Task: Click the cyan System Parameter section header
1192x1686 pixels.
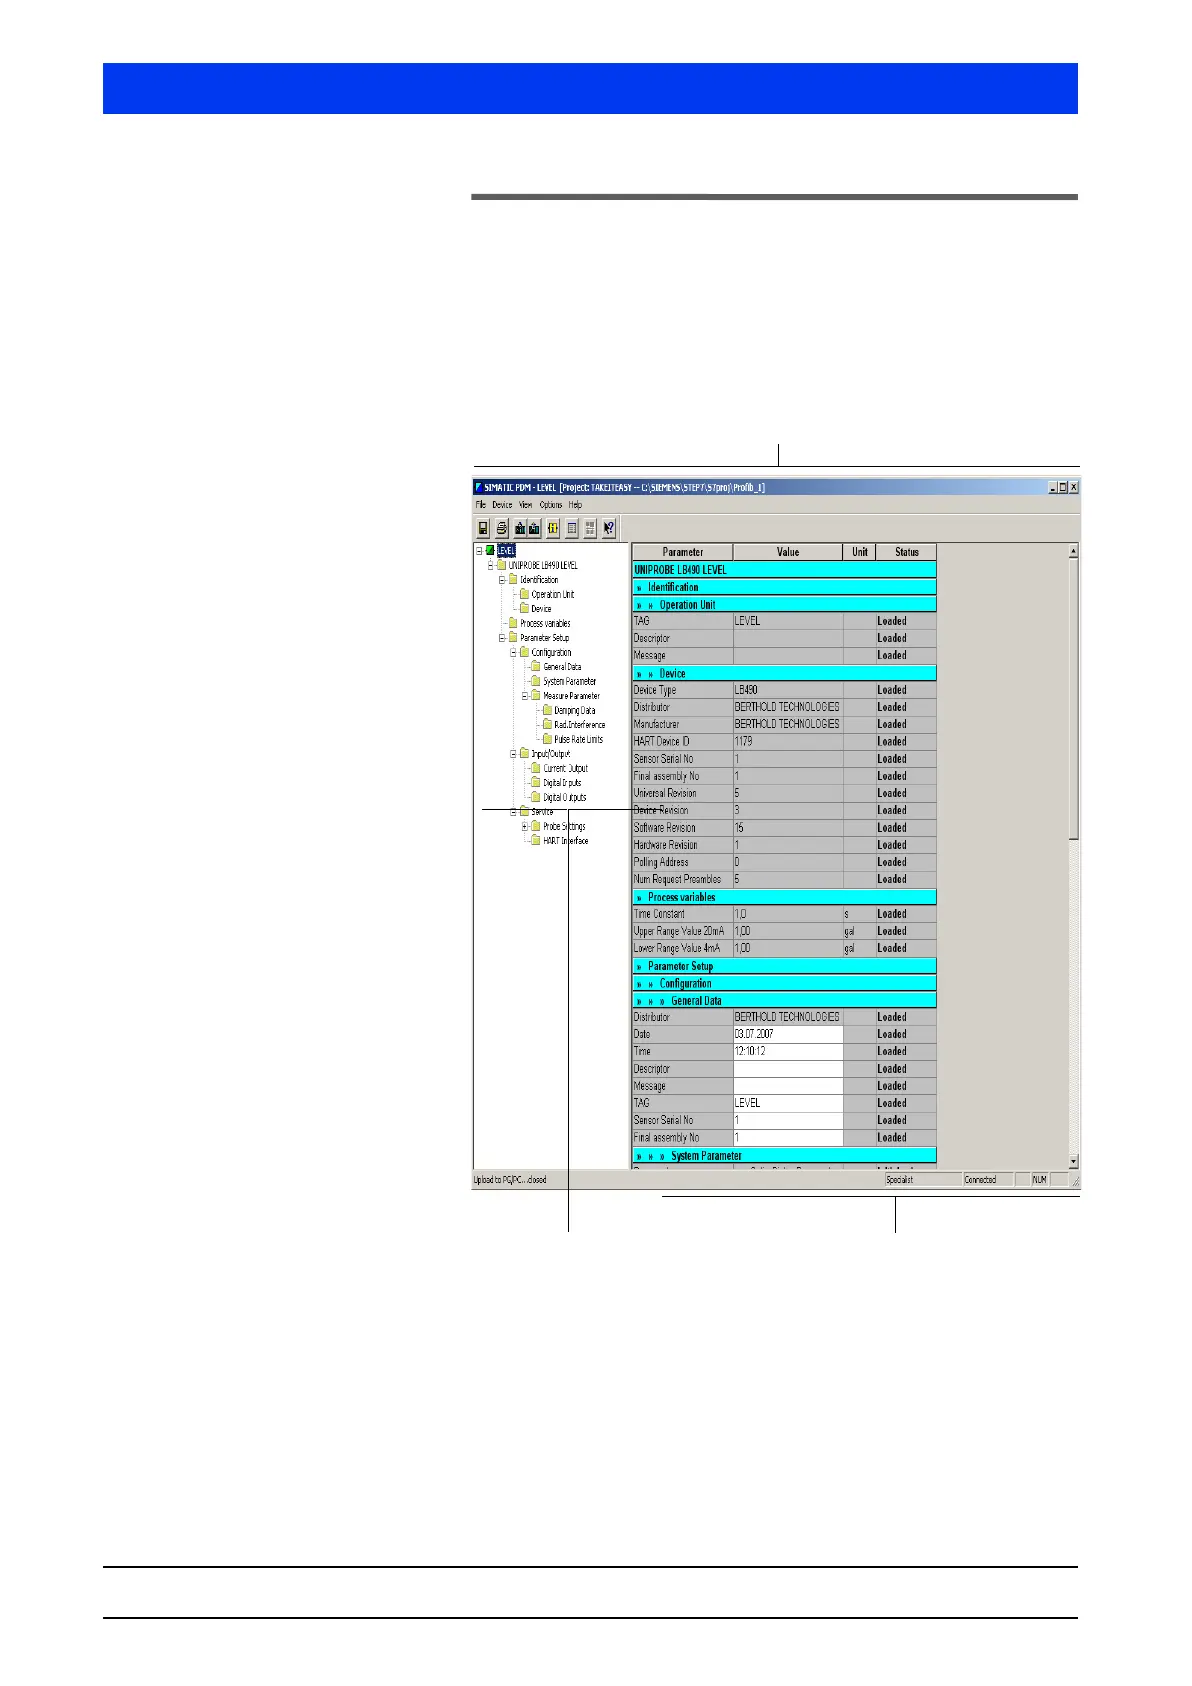Action: pos(785,1155)
